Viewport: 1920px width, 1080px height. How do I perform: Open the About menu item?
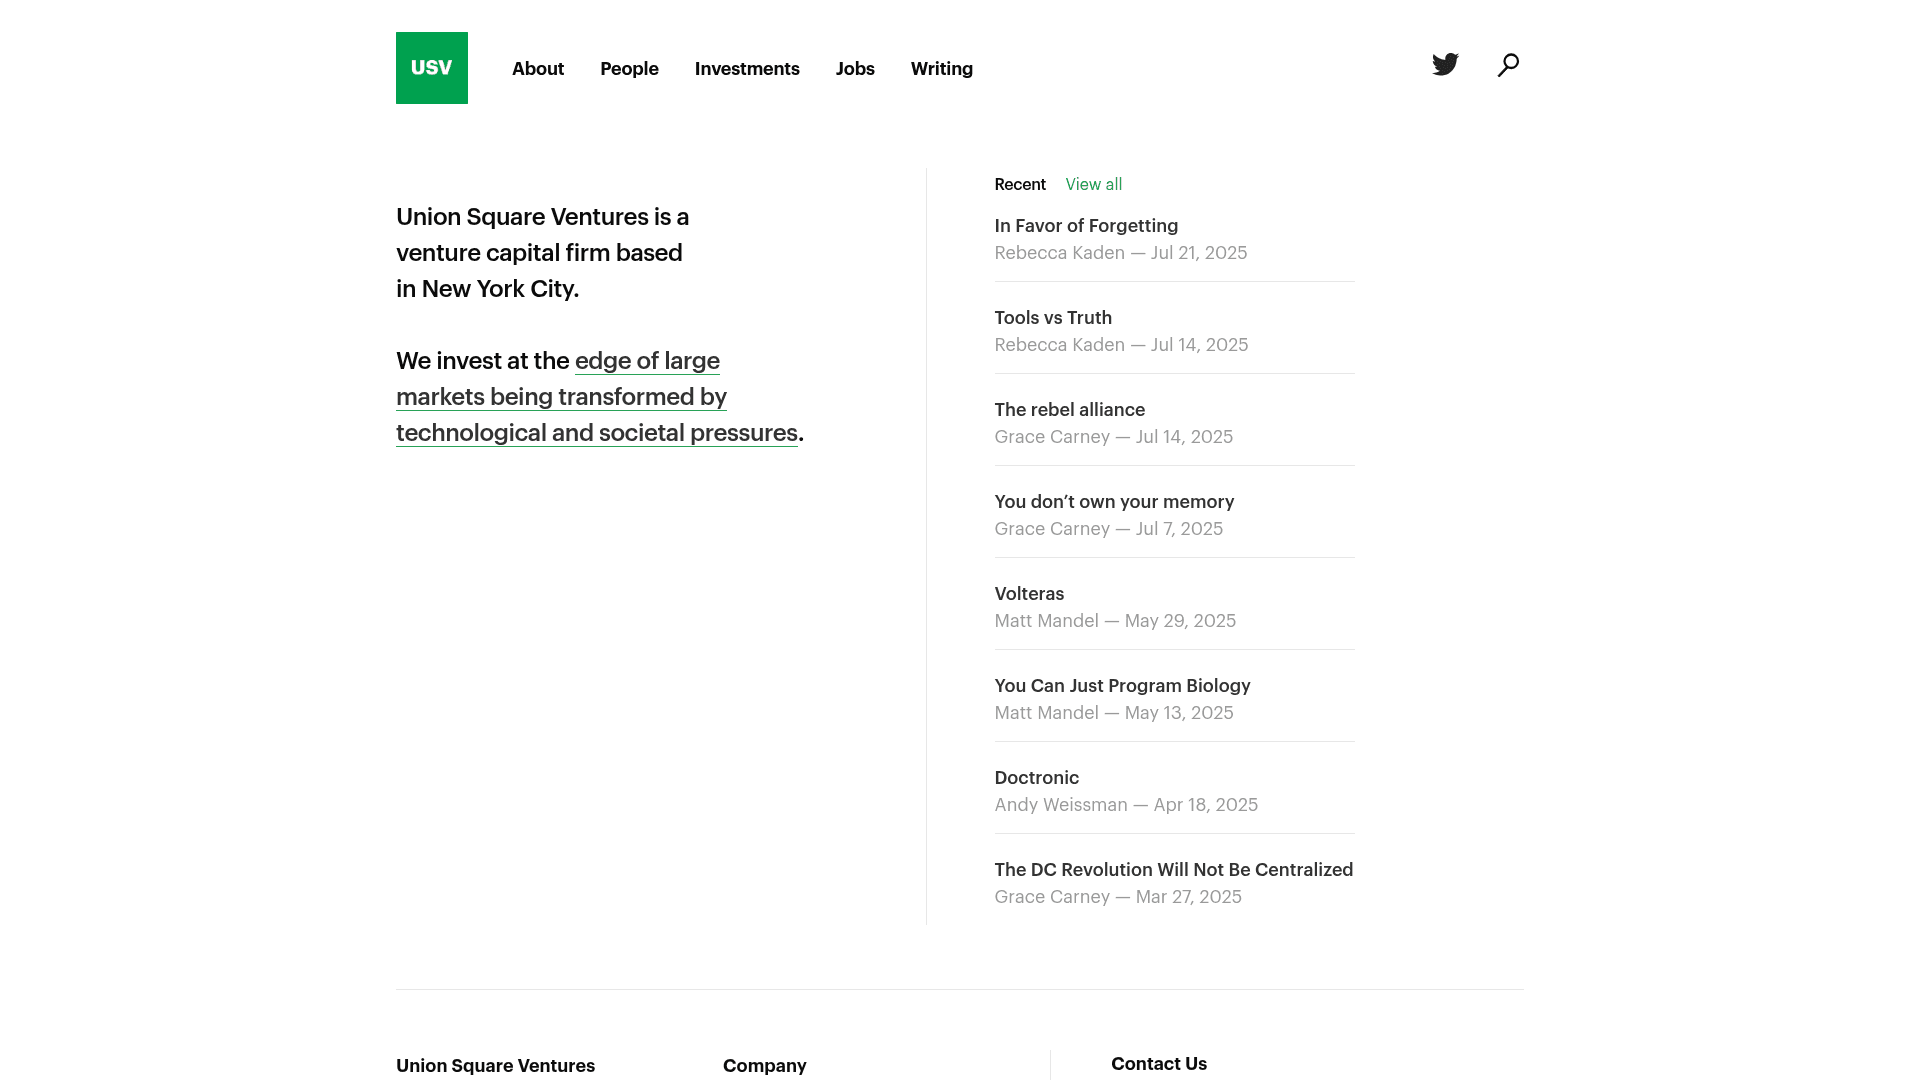coord(537,68)
